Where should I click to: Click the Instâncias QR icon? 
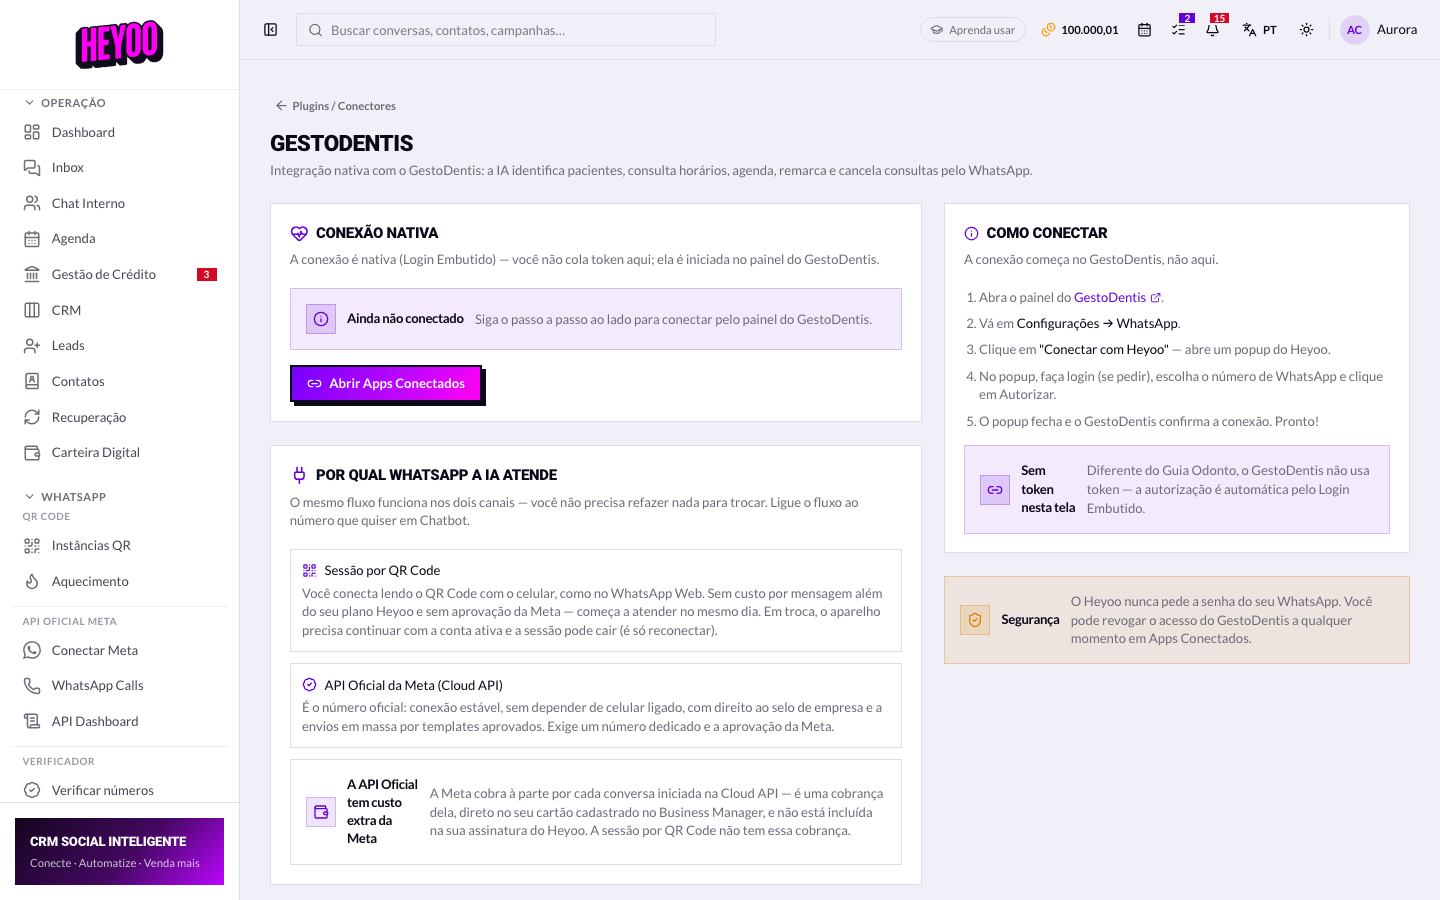[32, 545]
